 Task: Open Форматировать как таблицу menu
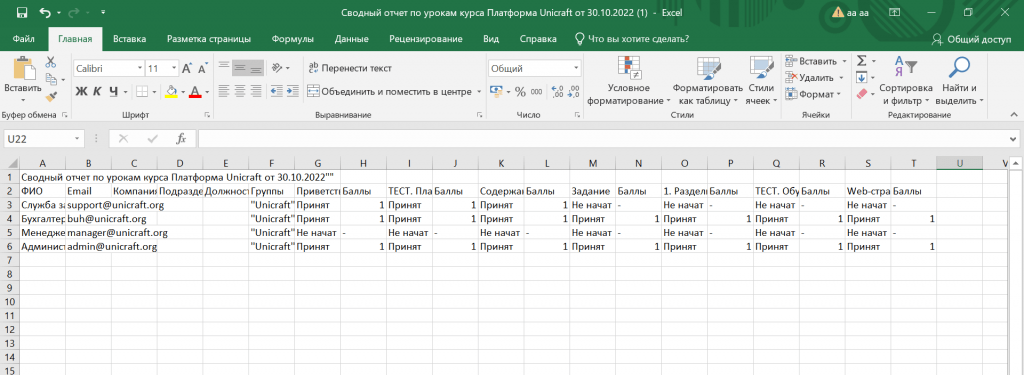pyautogui.click(x=708, y=81)
